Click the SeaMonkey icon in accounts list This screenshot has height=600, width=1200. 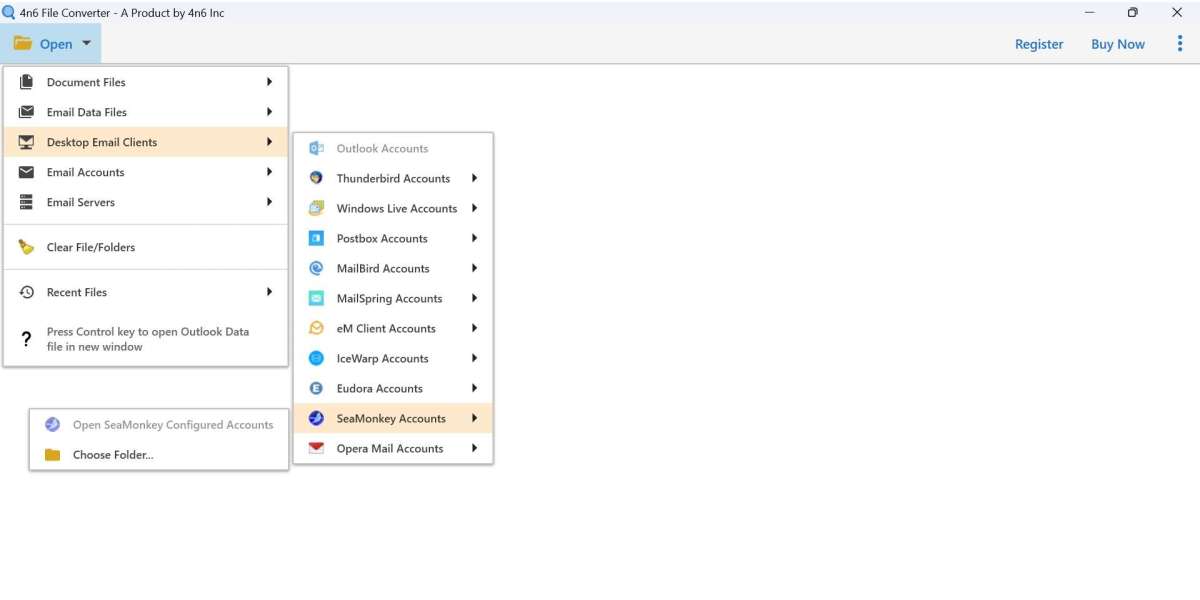(x=316, y=418)
